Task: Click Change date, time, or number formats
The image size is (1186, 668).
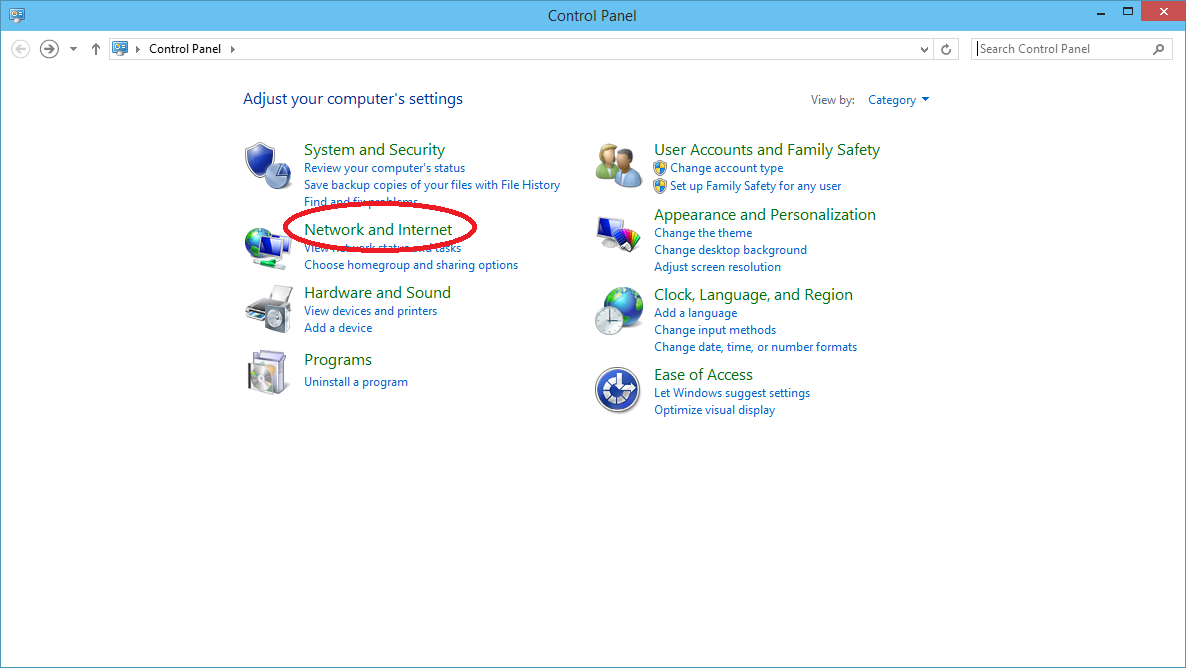Action: click(x=756, y=347)
